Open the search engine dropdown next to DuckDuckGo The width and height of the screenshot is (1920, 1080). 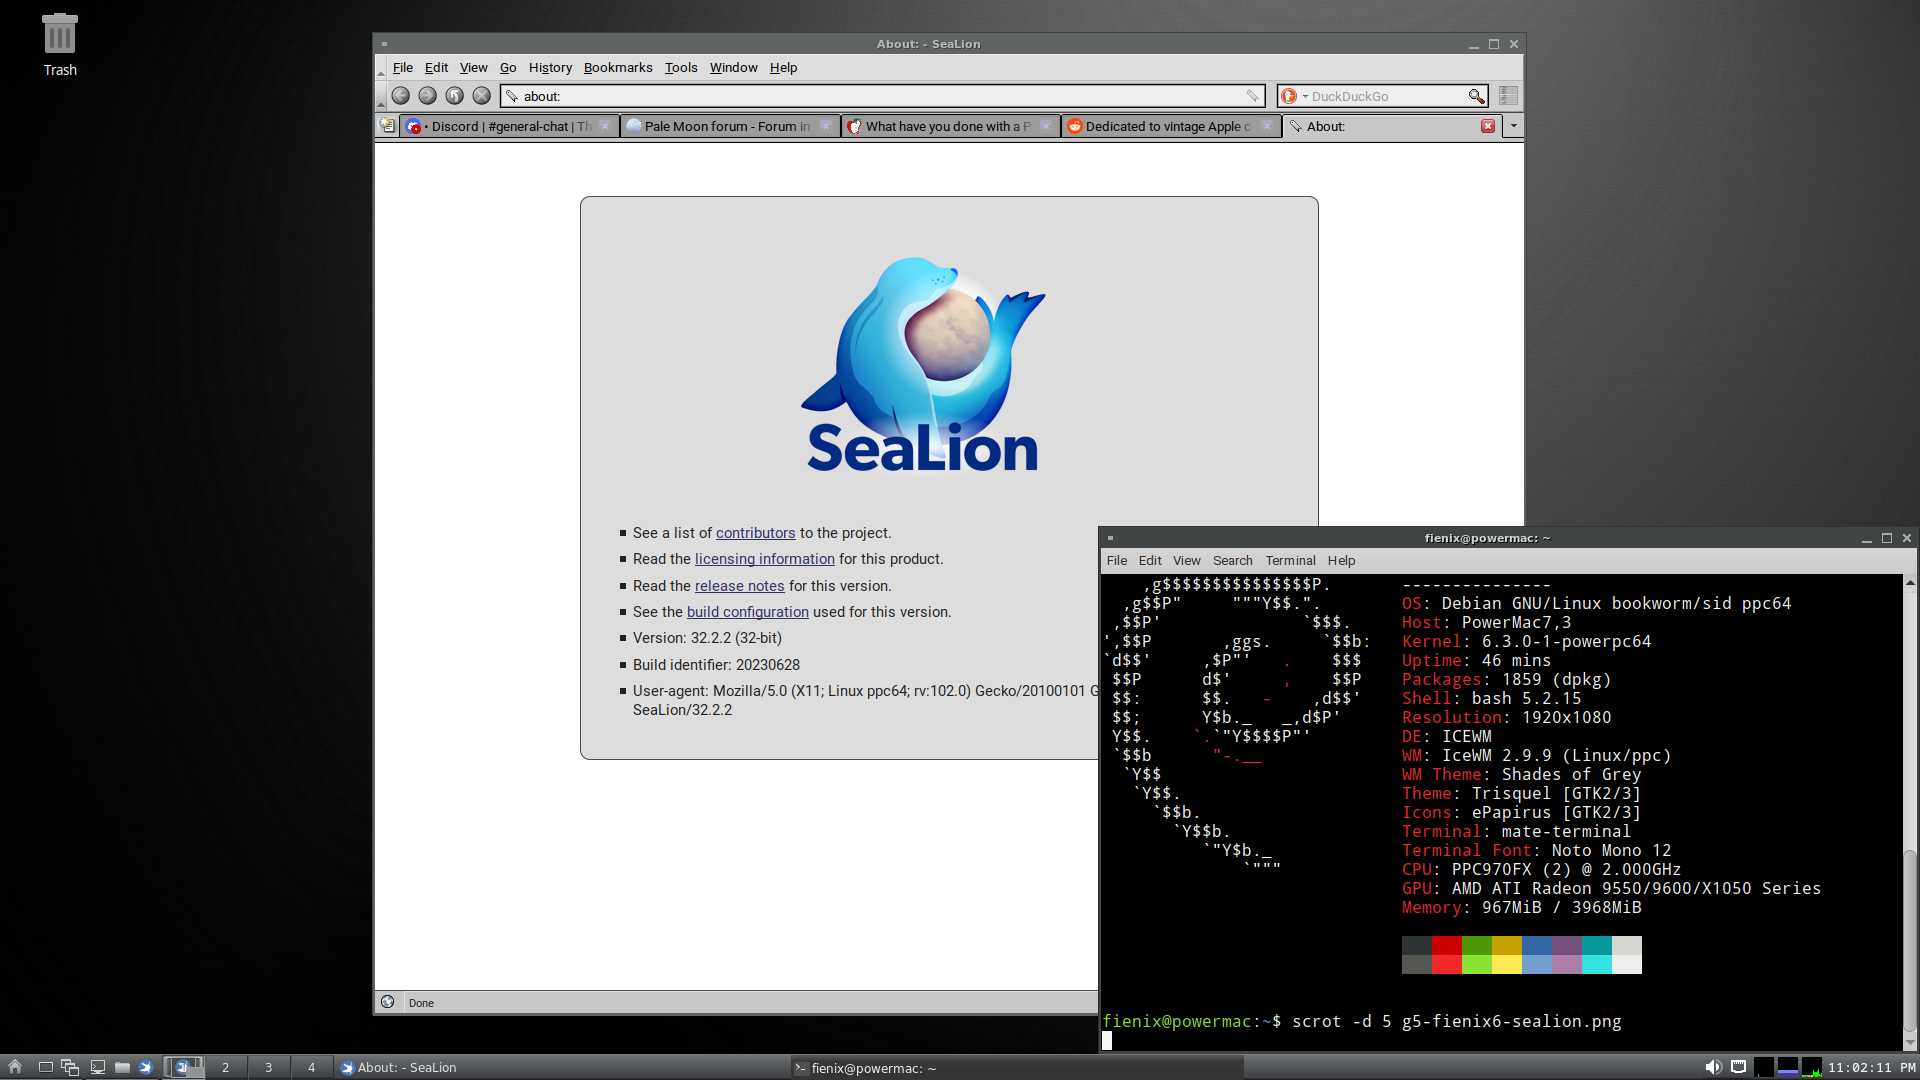click(1305, 96)
